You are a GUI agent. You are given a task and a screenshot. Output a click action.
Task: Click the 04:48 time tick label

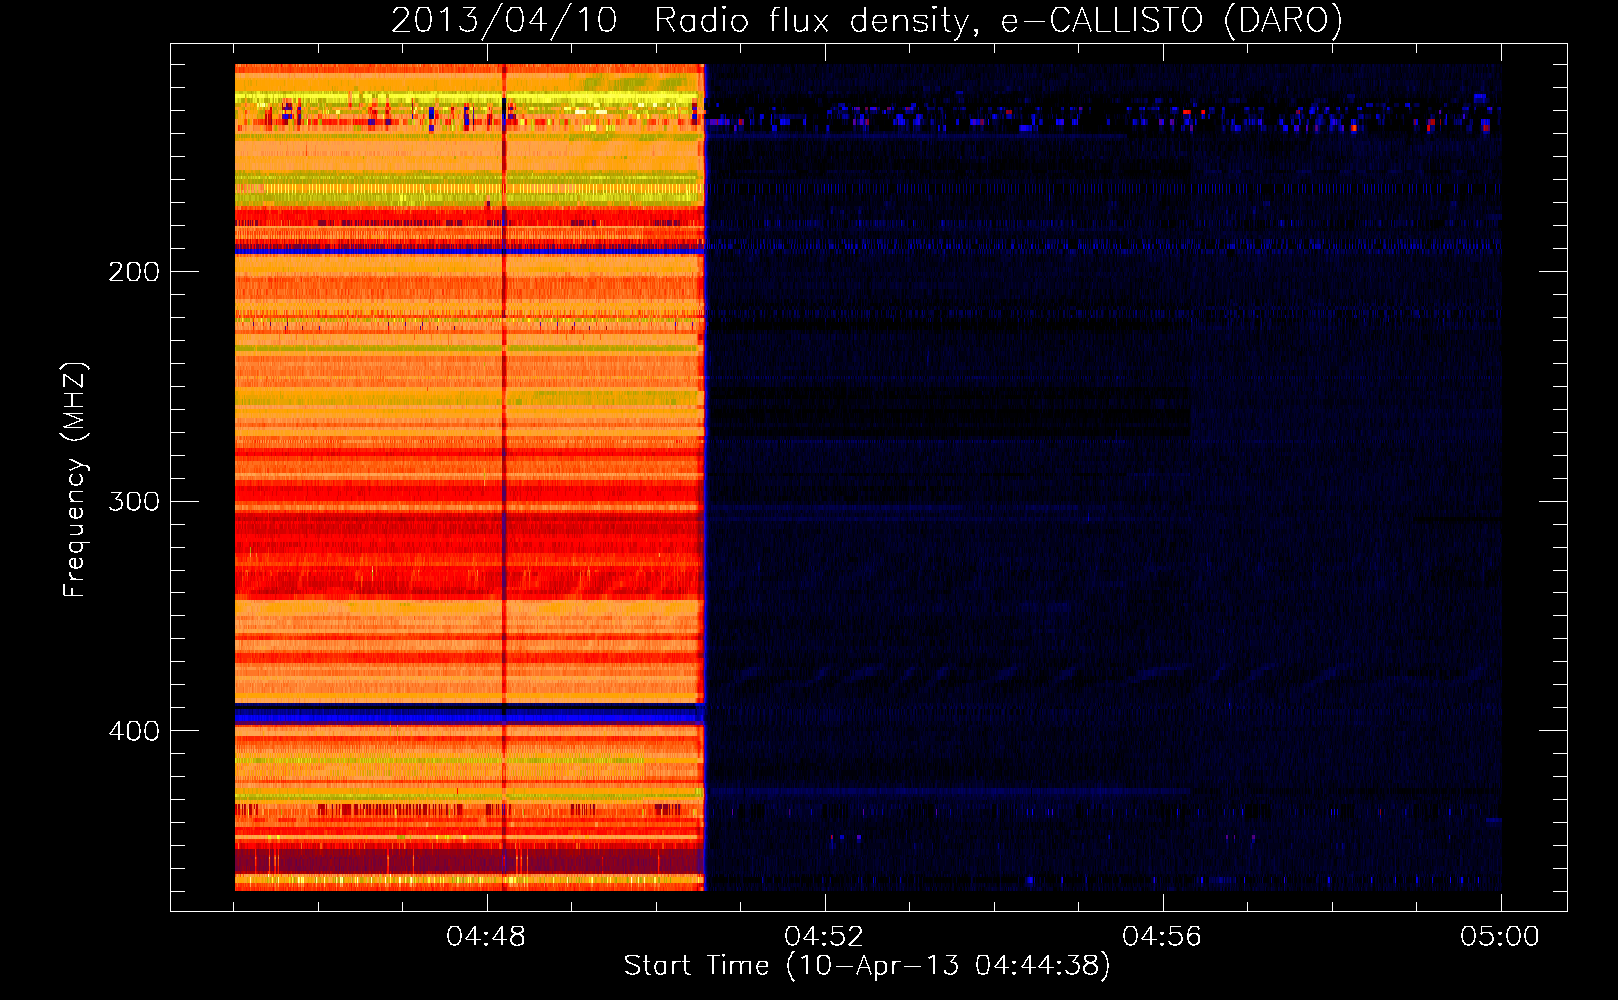[x=486, y=937]
